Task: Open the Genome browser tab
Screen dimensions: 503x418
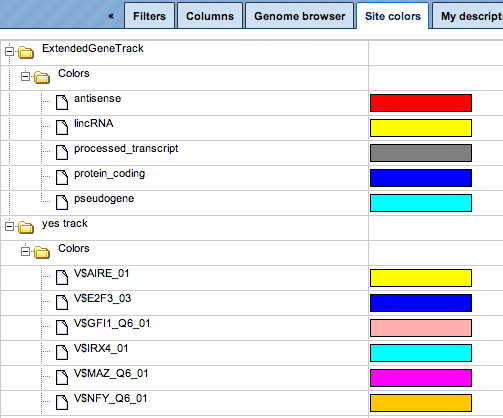Action: click(x=299, y=16)
